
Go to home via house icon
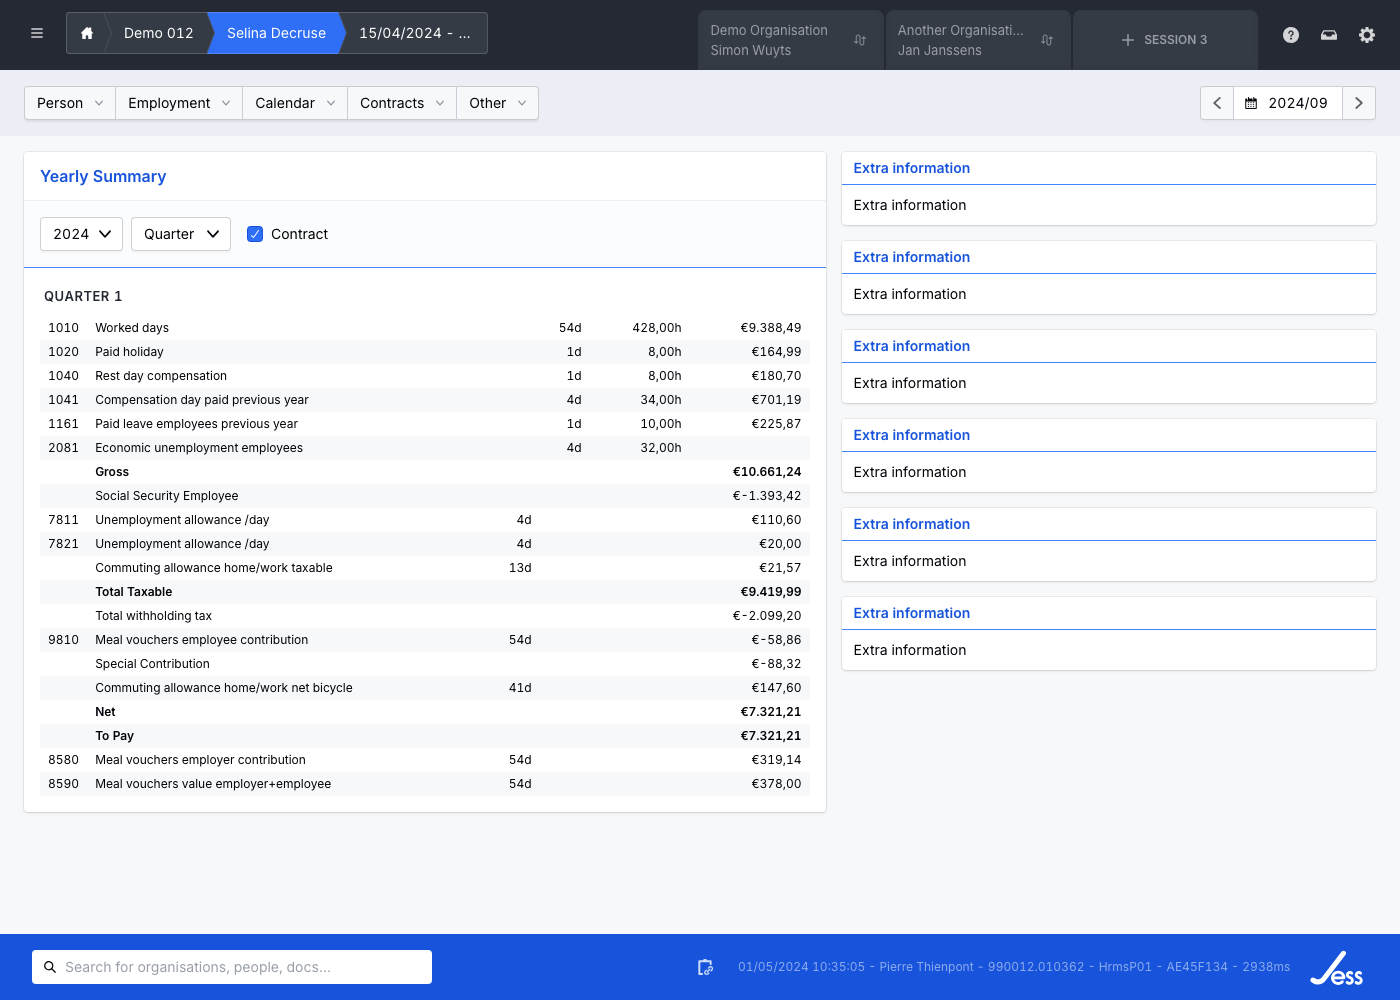coord(87,33)
